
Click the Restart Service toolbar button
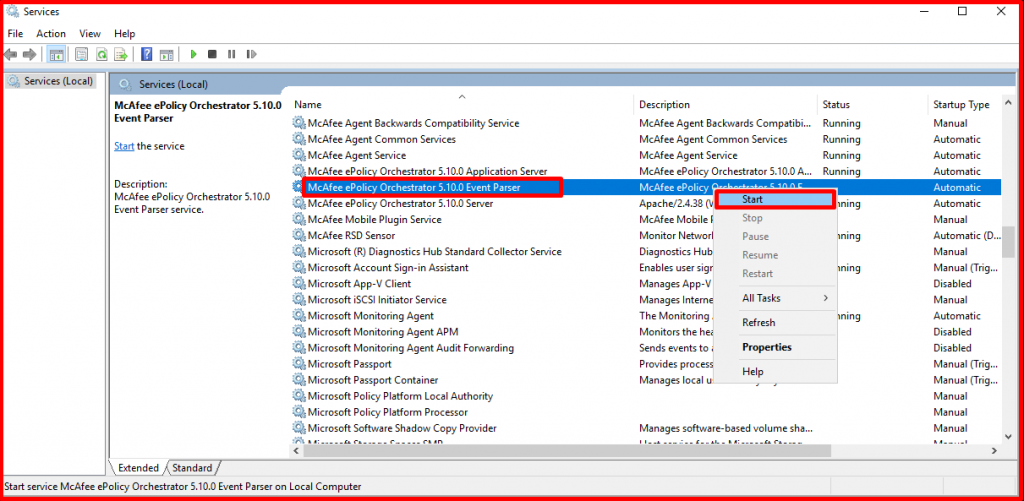coord(251,54)
